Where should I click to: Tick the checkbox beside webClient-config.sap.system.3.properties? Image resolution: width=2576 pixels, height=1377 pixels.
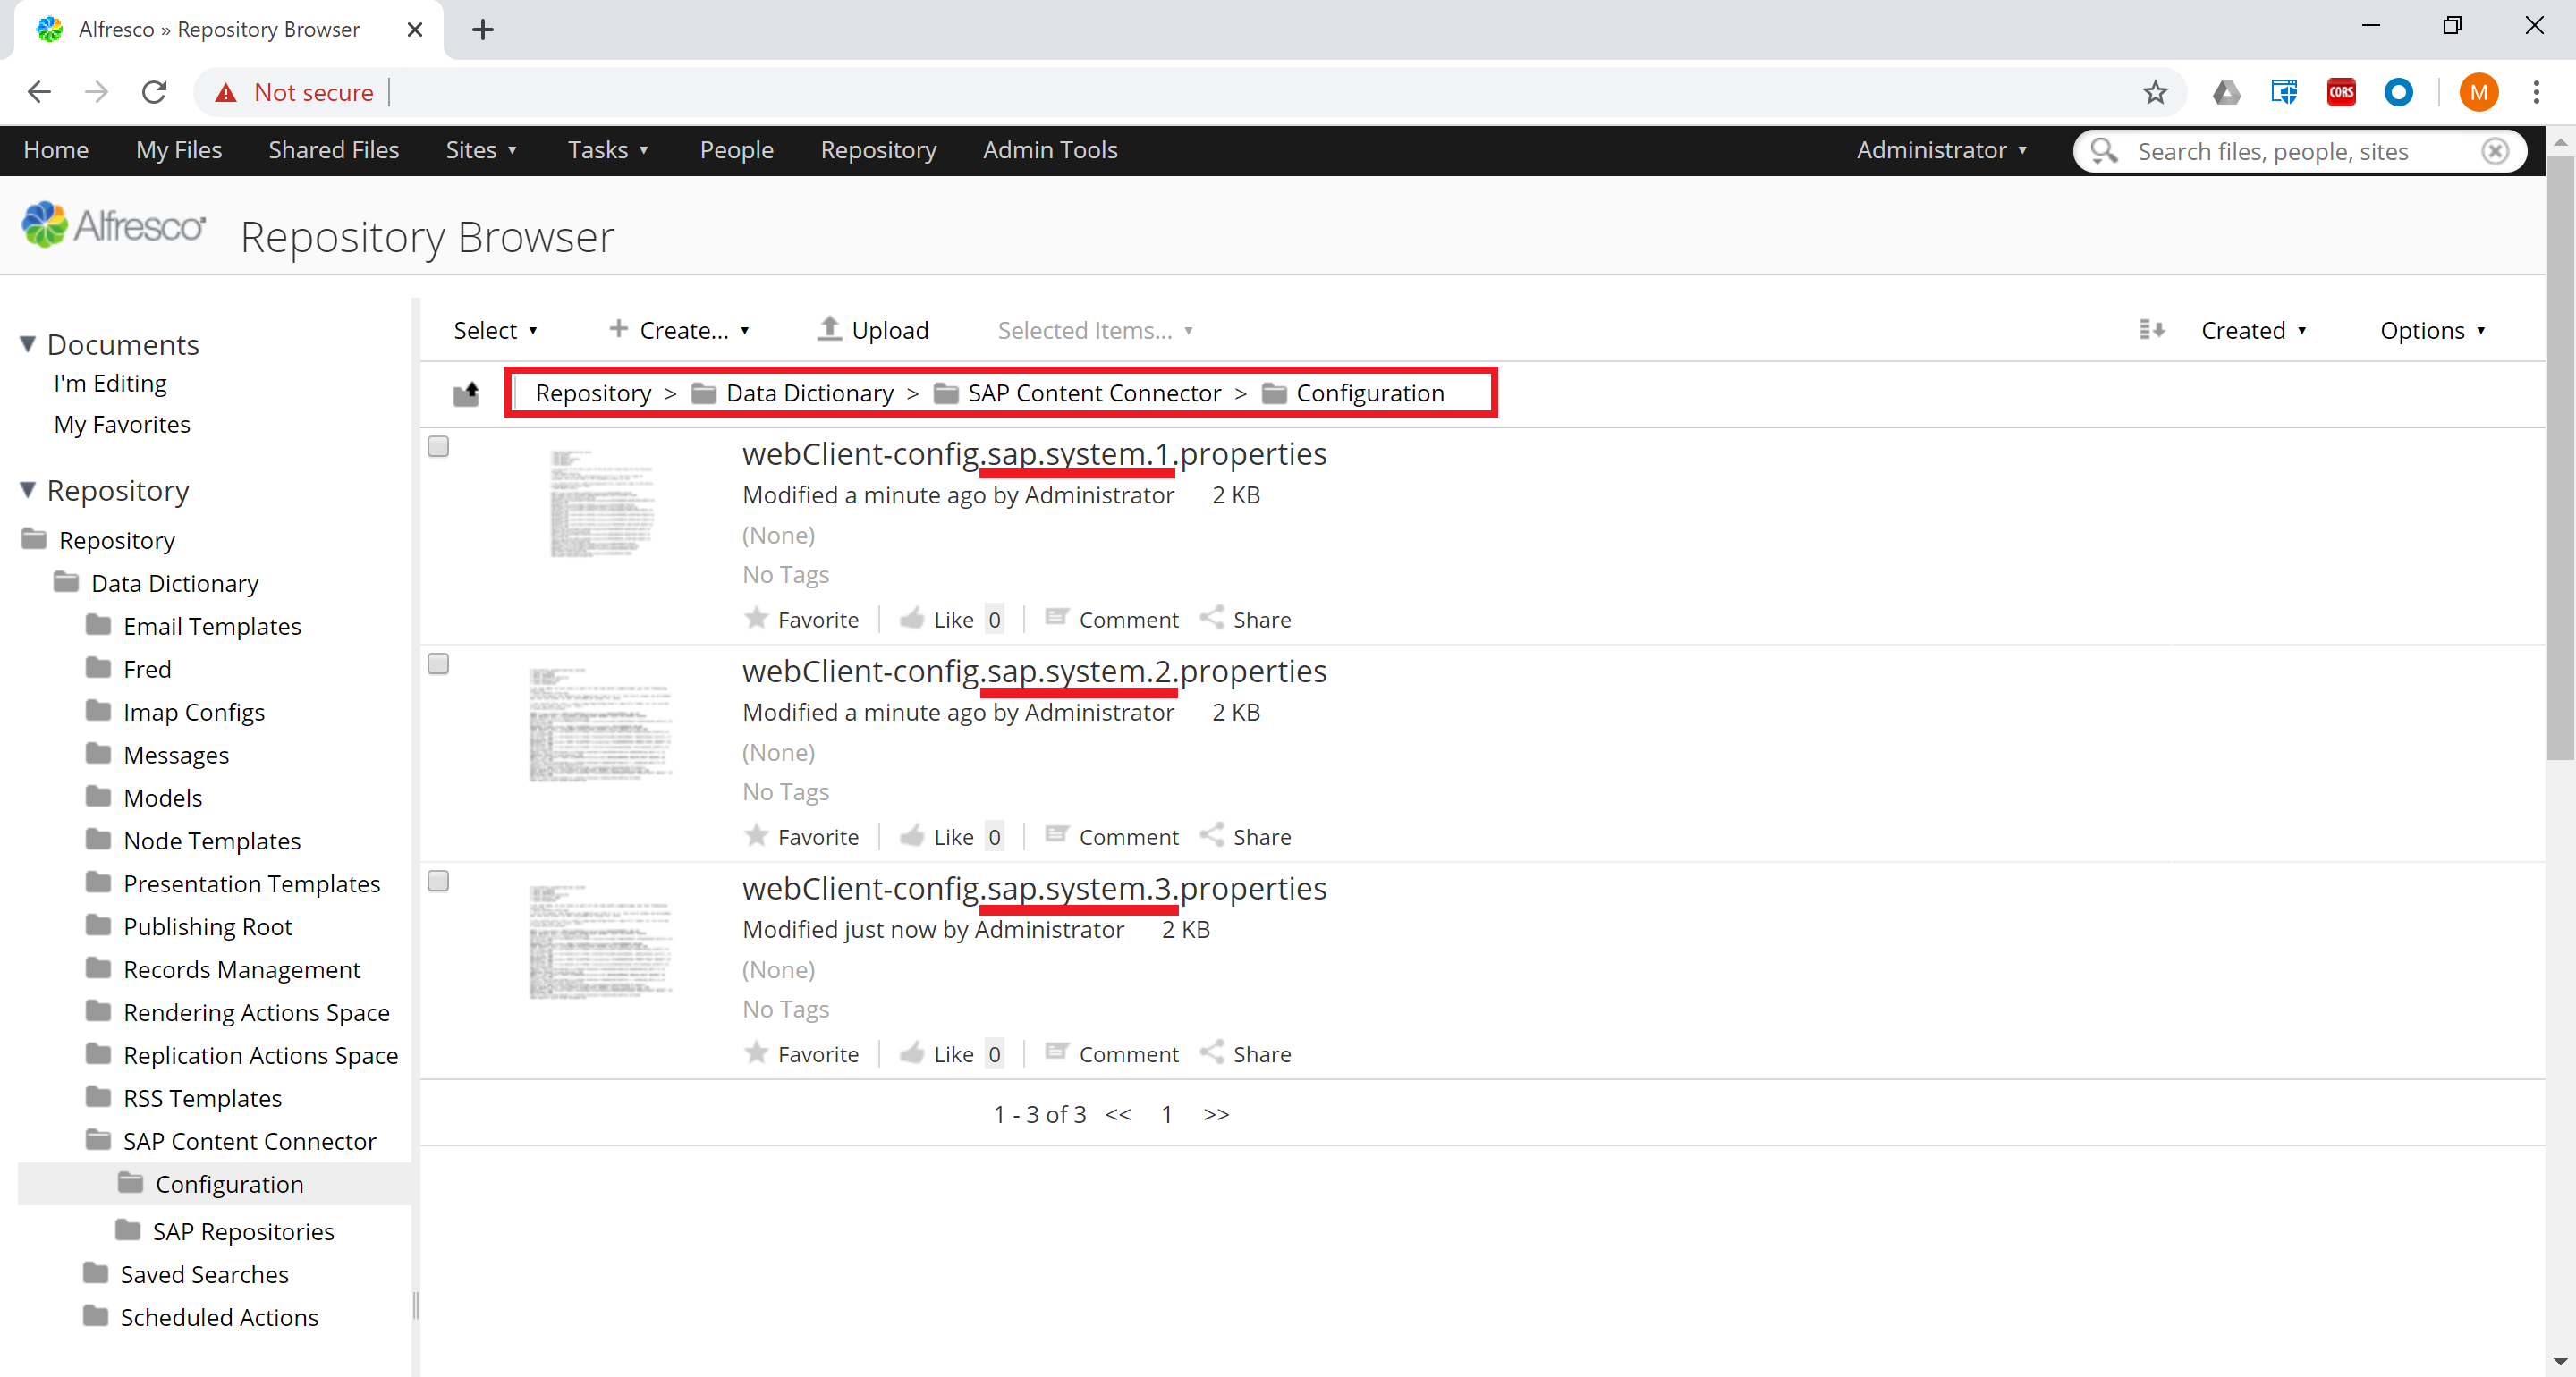tap(437, 881)
